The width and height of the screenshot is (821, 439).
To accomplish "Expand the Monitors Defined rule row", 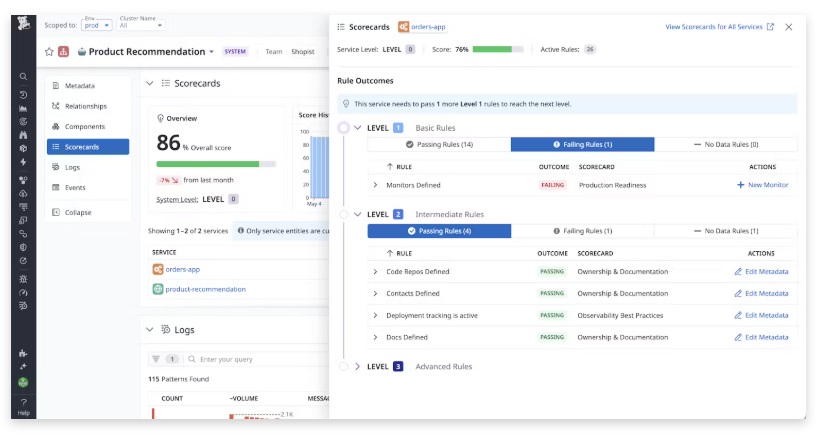I will coord(376,185).
